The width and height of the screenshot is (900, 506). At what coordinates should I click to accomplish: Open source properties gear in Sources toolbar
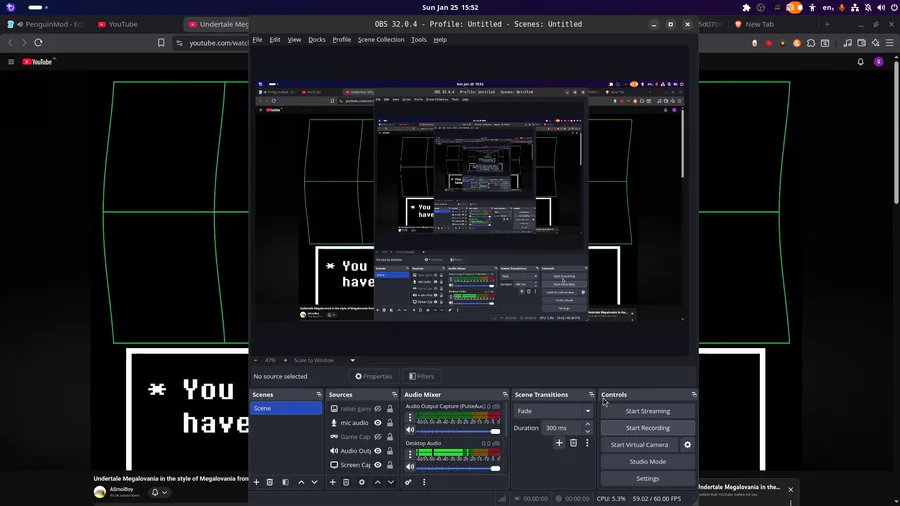click(362, 482)
